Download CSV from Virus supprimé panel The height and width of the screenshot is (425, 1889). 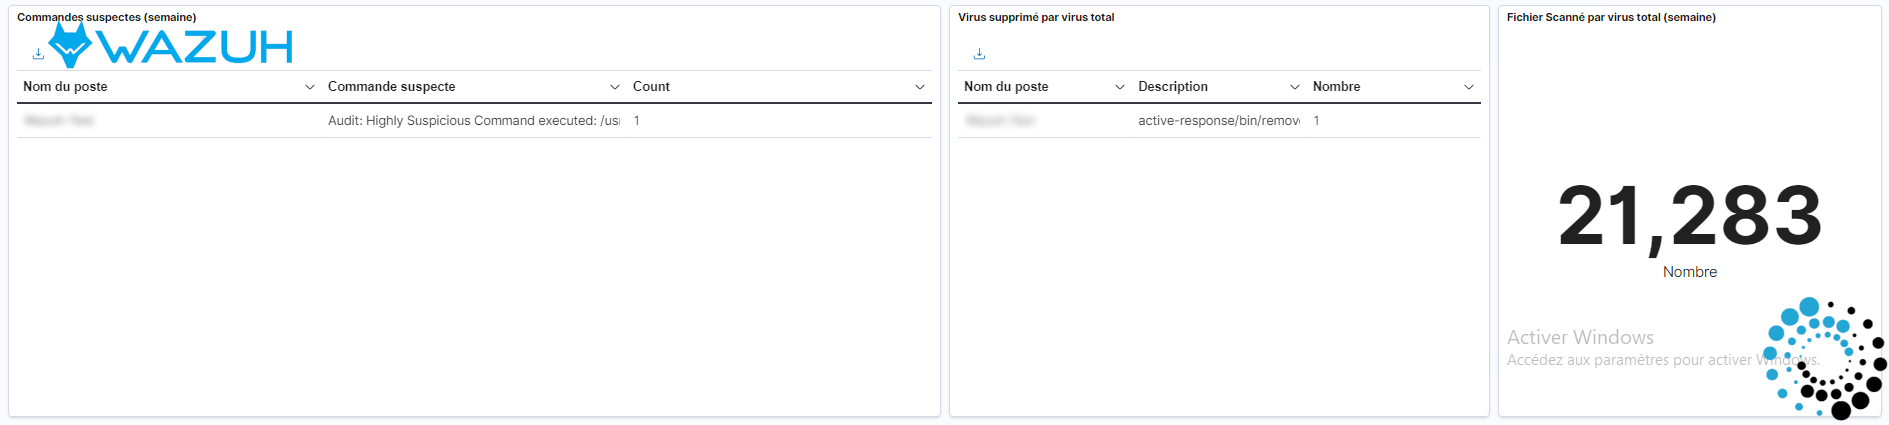pos(979,54)
